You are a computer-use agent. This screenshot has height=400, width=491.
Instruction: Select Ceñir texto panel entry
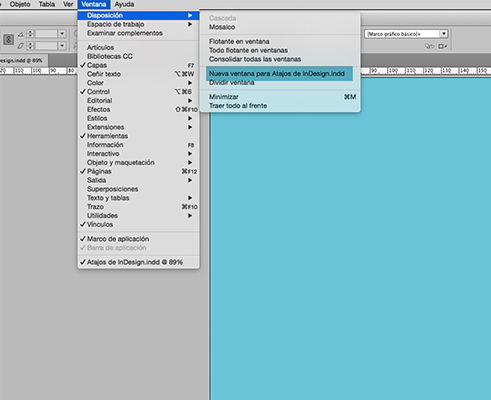138,74
